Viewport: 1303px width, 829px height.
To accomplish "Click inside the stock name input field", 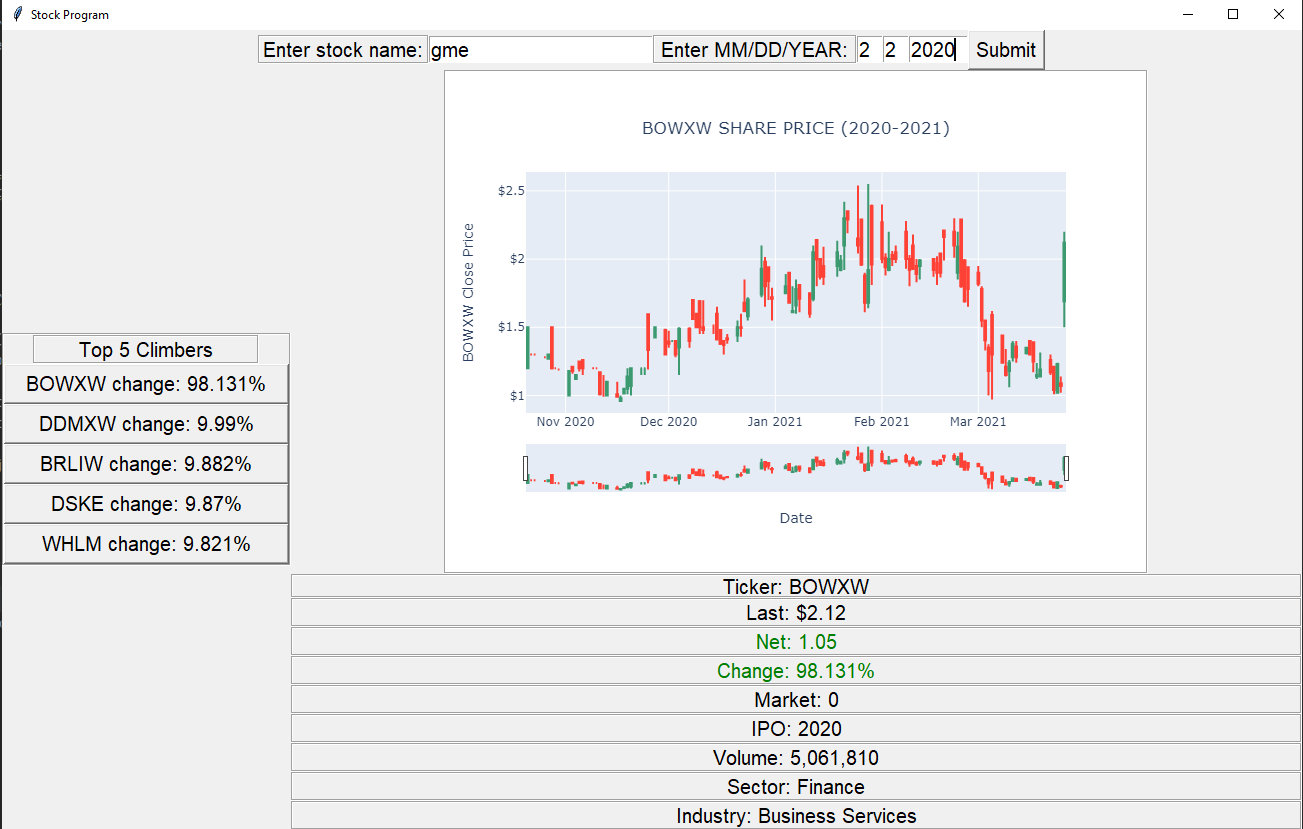I will (540, 48).
